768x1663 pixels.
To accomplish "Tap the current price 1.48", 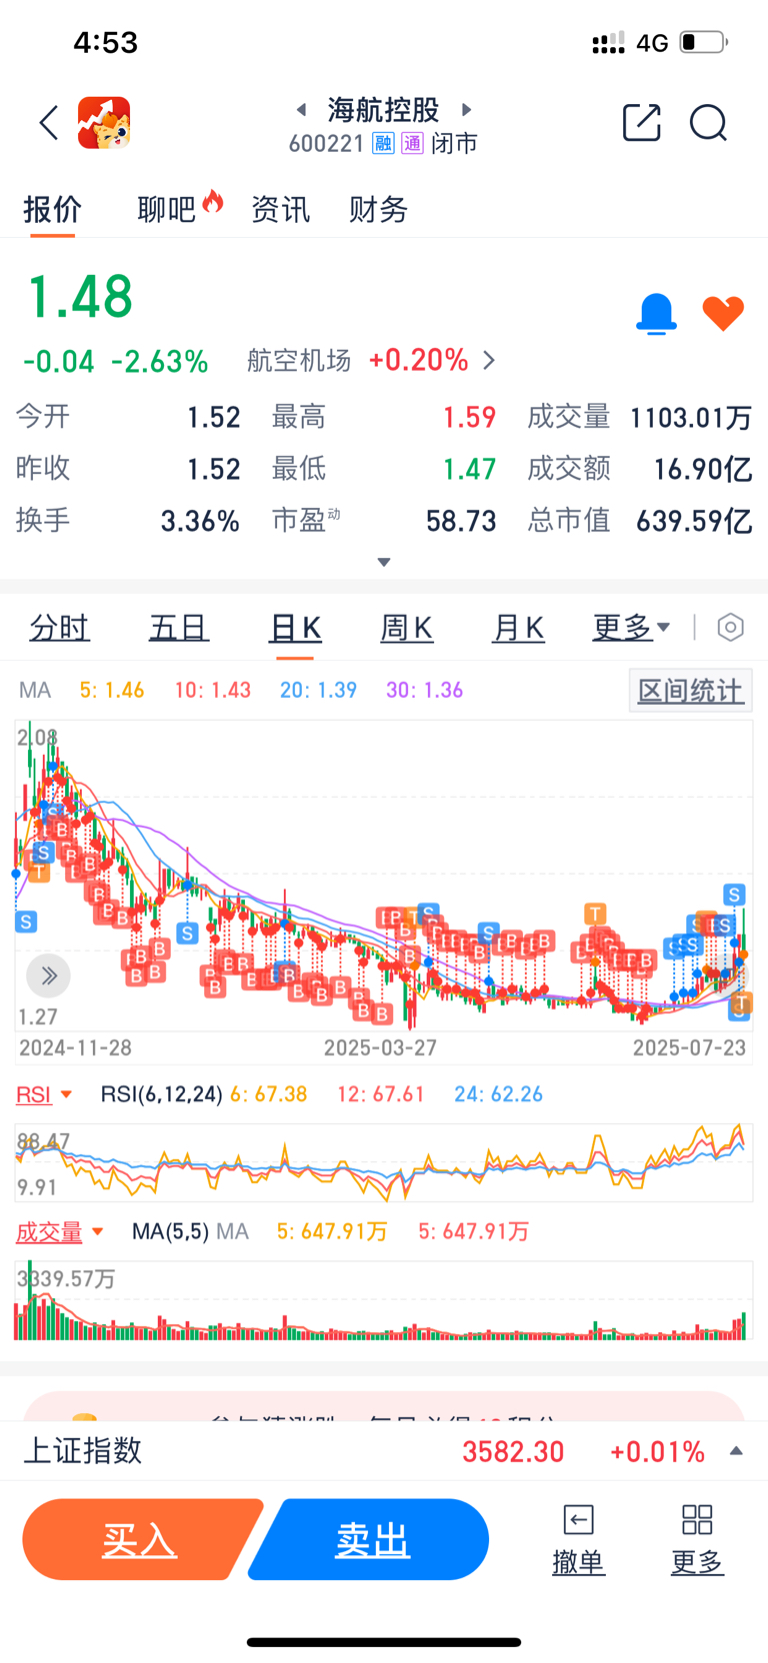I will 80,297.
